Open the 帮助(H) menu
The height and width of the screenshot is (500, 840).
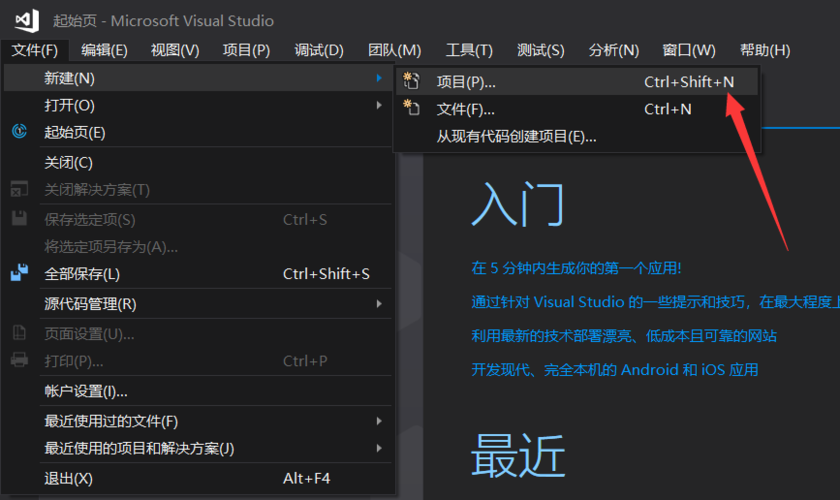765,50
